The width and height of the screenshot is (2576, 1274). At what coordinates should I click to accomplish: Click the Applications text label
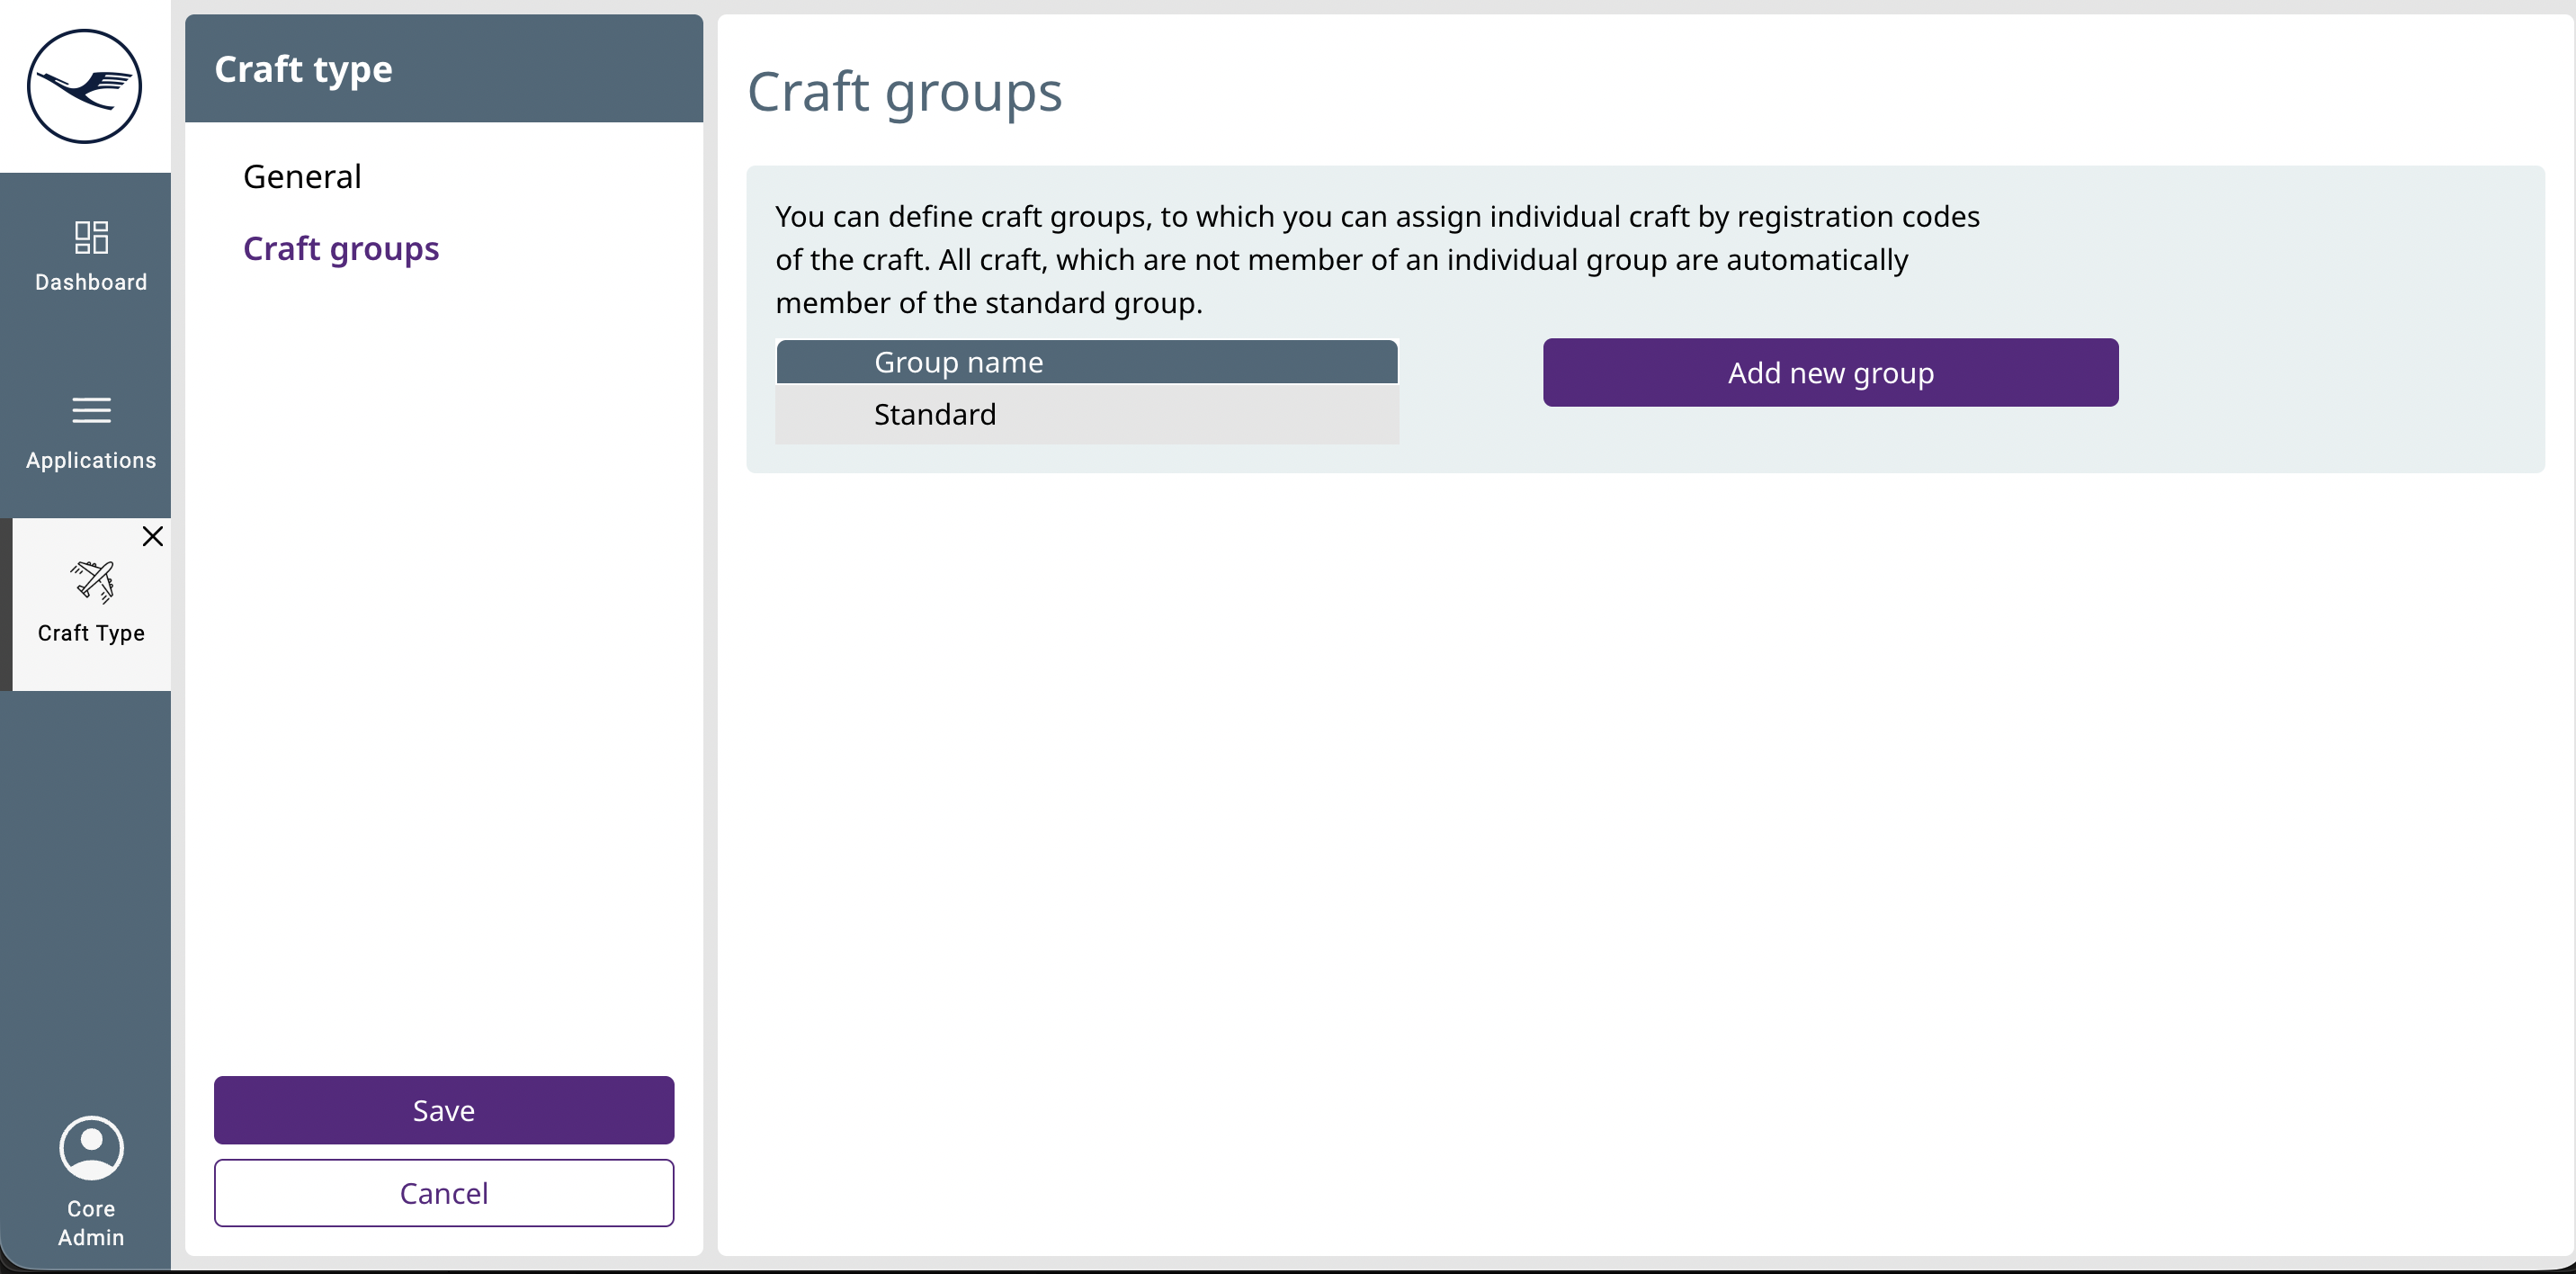tap(91, 460)
